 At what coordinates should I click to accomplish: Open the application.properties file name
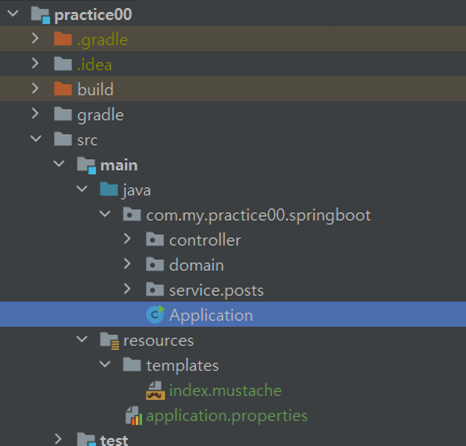pos(227,416)
